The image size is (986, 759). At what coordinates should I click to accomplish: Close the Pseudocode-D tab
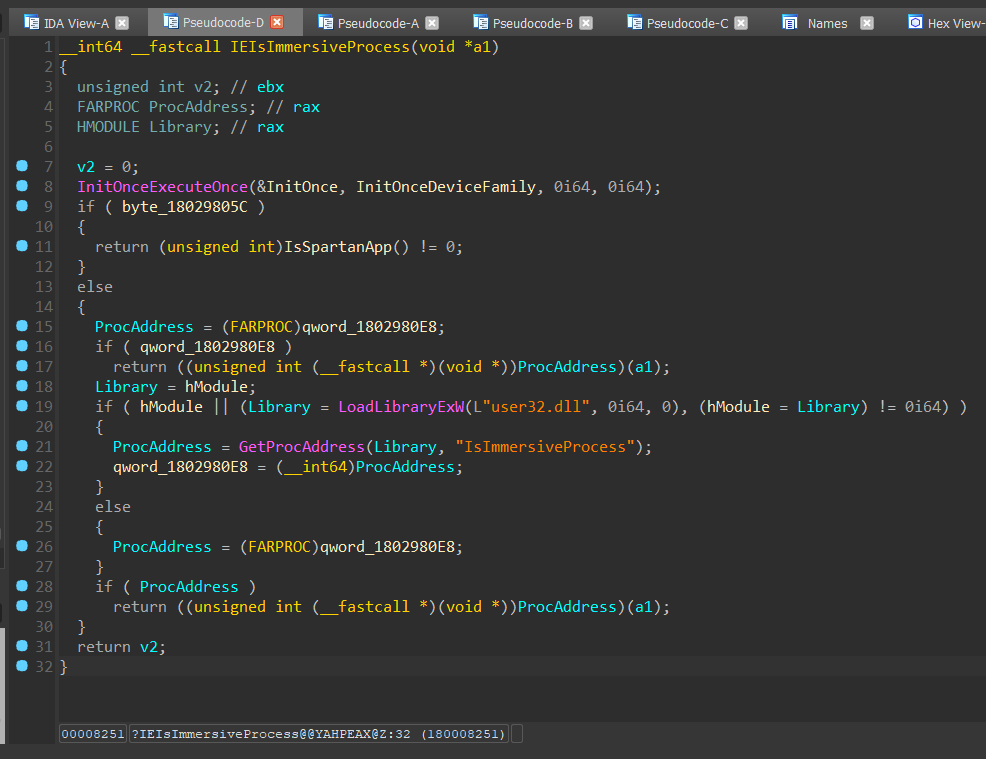[x=277, y=22]
